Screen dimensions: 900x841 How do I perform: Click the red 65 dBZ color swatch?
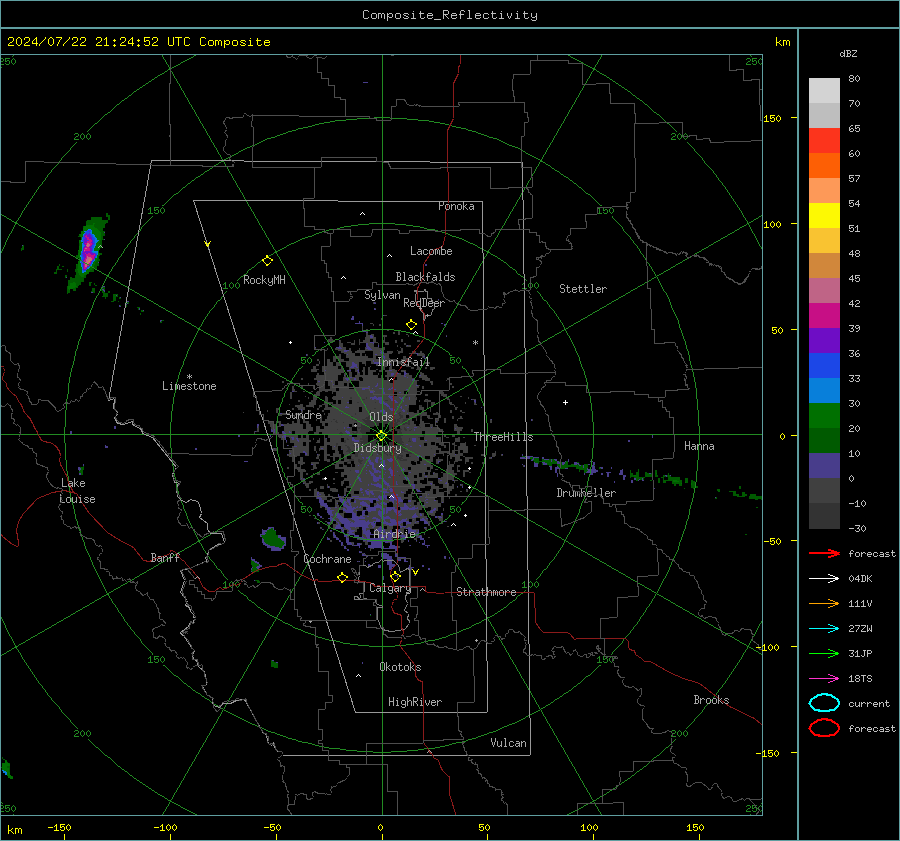click(824, 141)
